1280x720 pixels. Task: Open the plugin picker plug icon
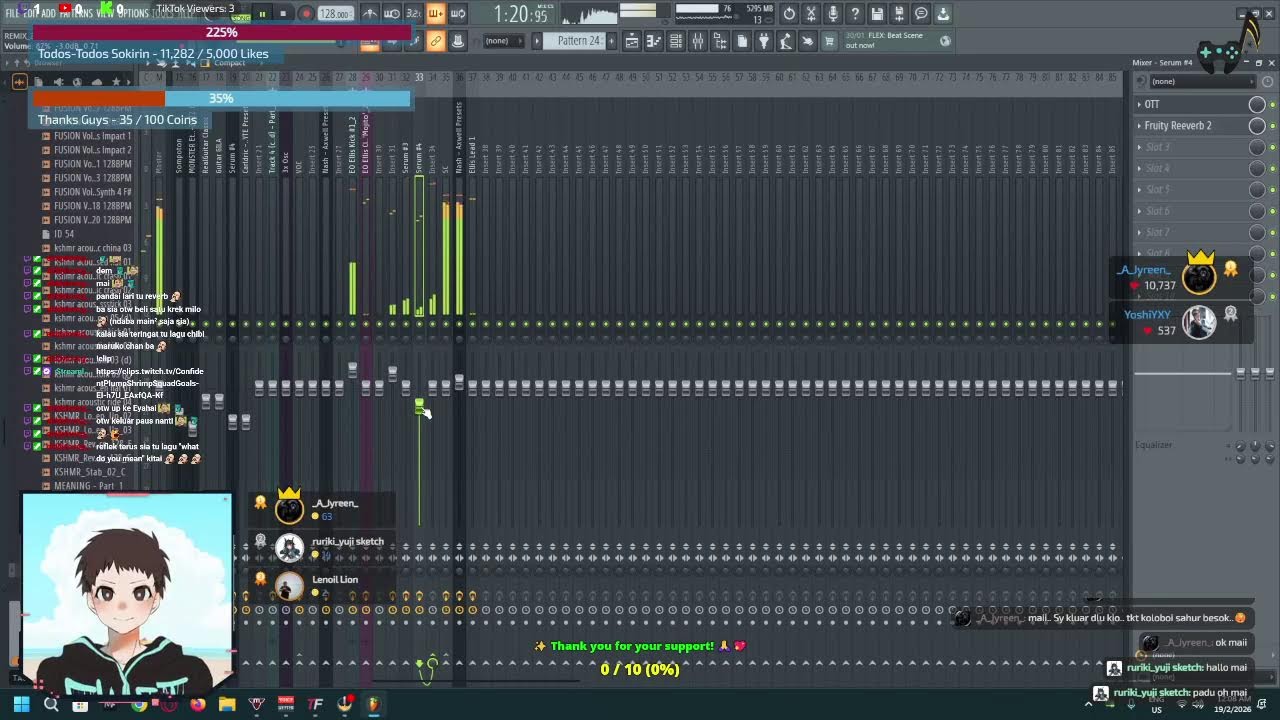point(764,41)
